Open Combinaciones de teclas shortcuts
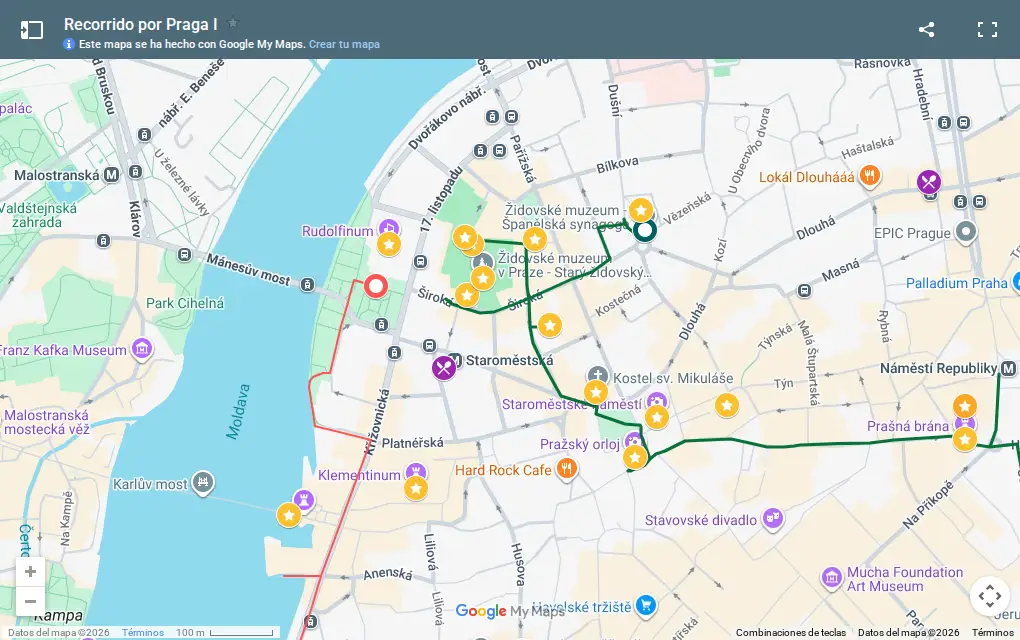The image size is (1020, 640). click(x=791, y=633)
